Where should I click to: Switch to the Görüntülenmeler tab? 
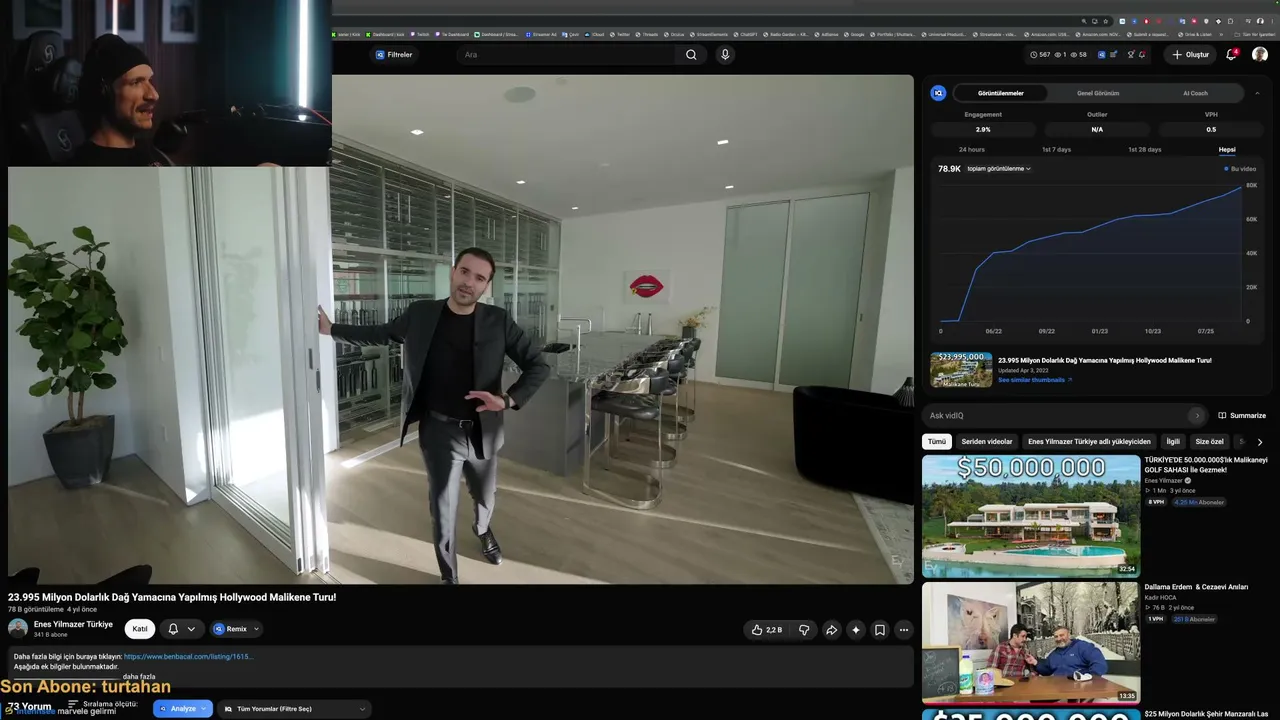coord(1000,93)
